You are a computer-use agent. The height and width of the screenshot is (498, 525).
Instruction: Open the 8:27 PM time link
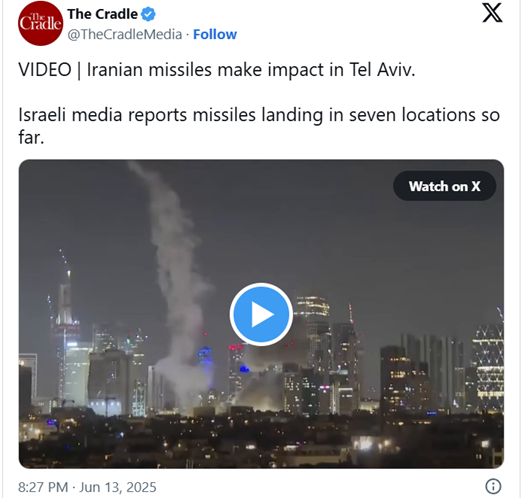click(43, 487)
